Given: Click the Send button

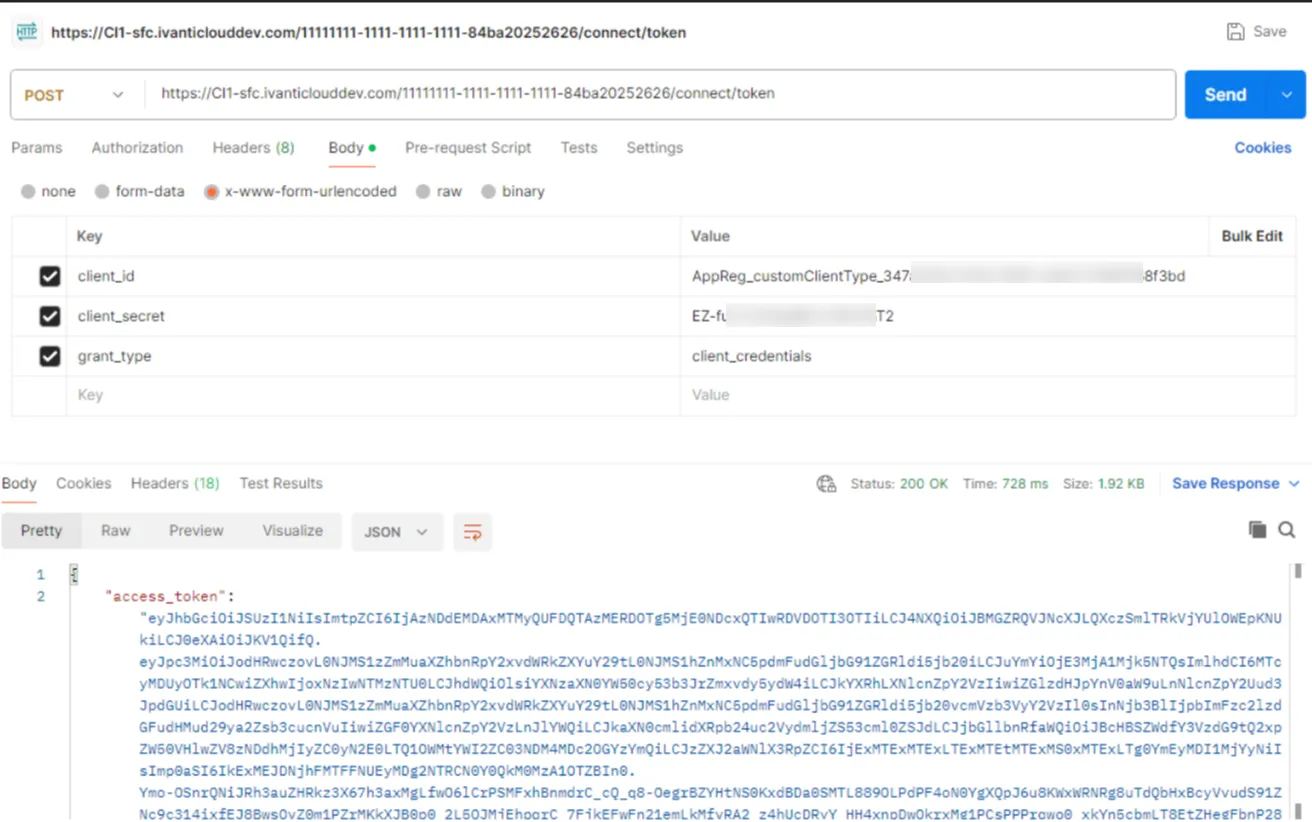Looking at the screenshot, I should coord(1226,95).
